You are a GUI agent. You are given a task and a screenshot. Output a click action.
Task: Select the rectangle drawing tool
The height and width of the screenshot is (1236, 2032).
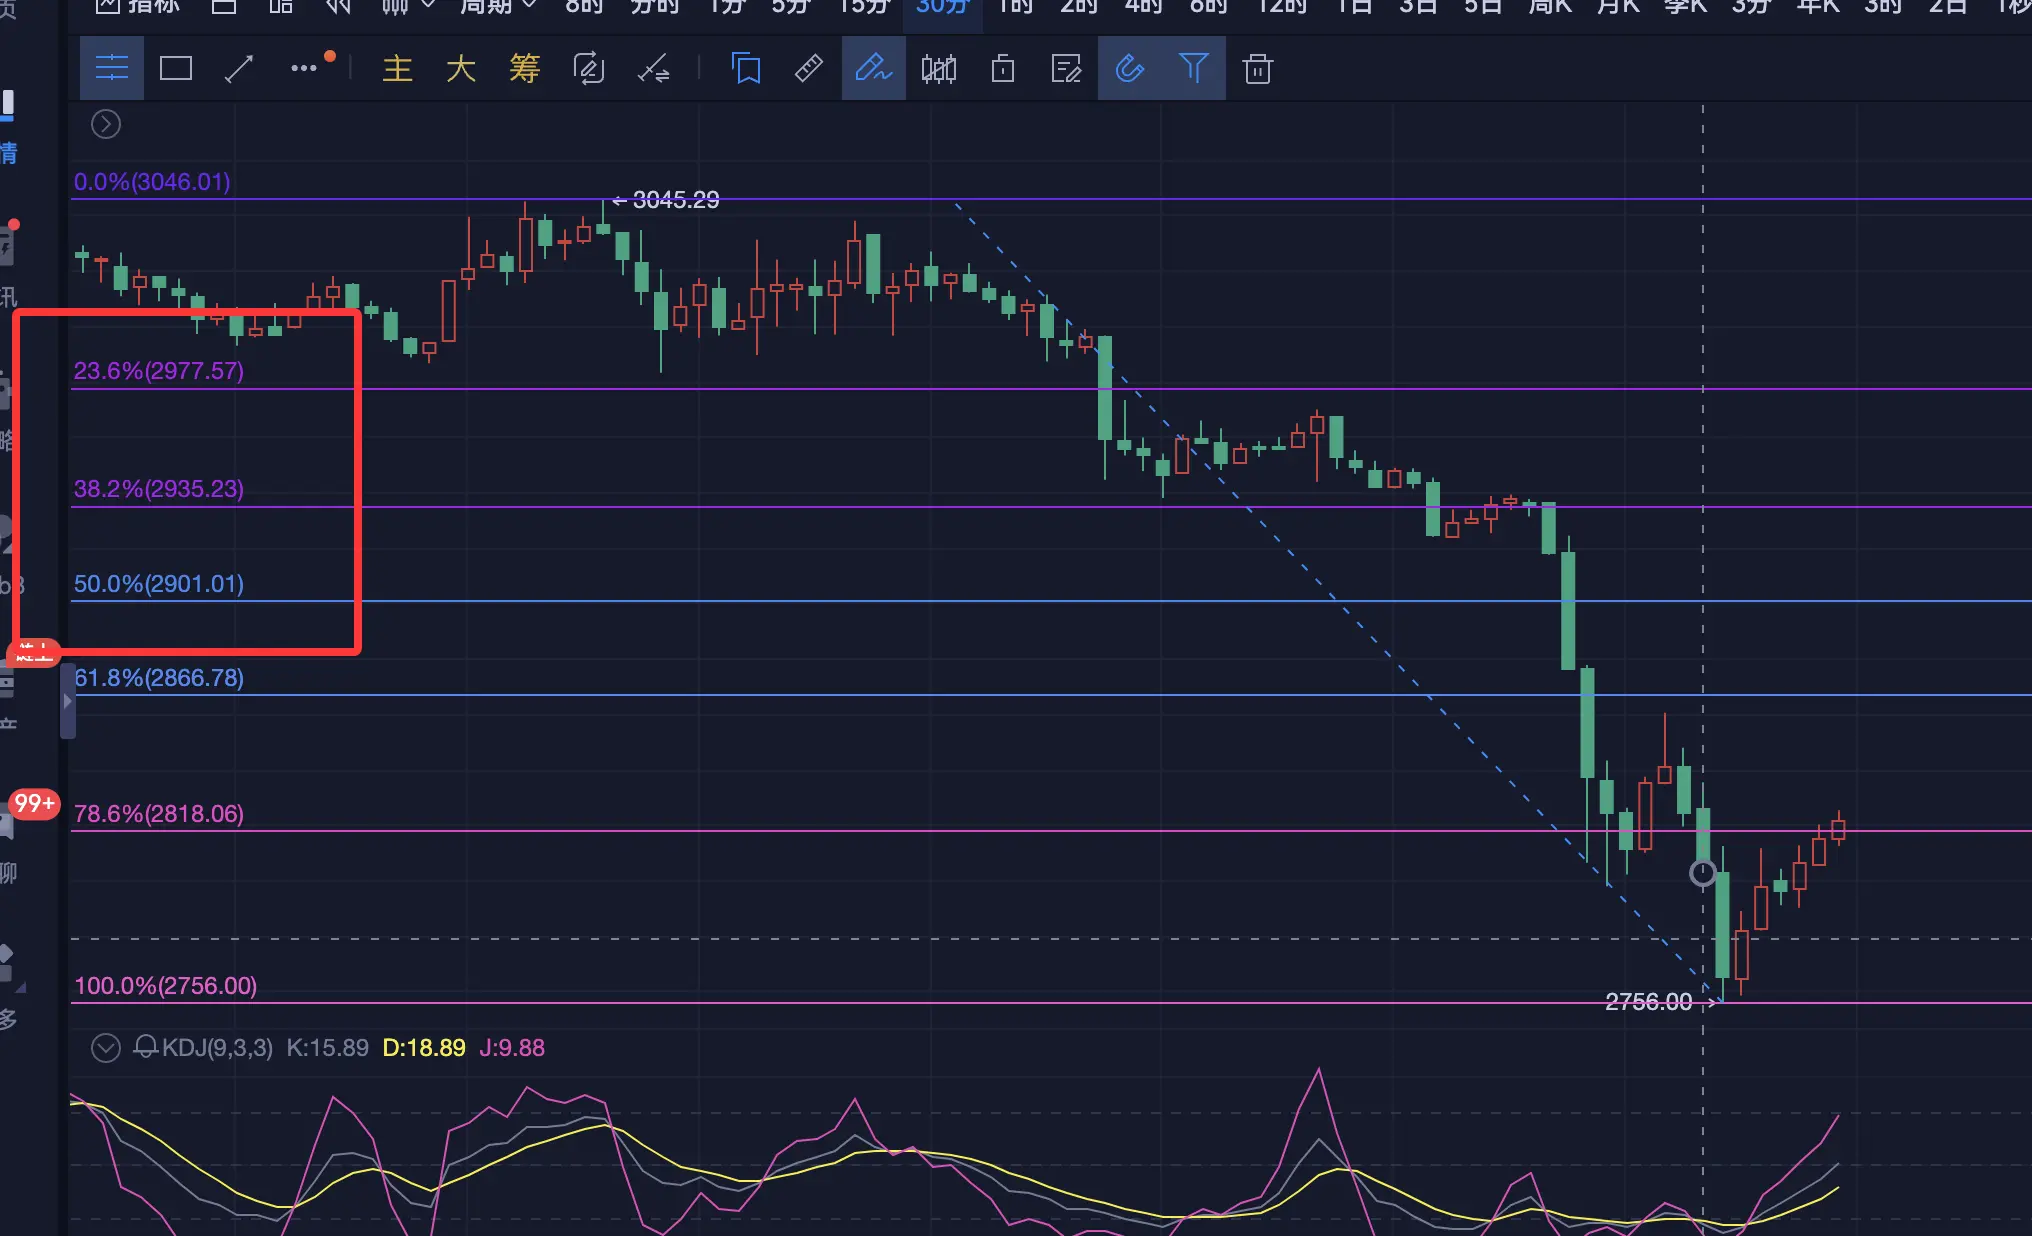[176, 69]
